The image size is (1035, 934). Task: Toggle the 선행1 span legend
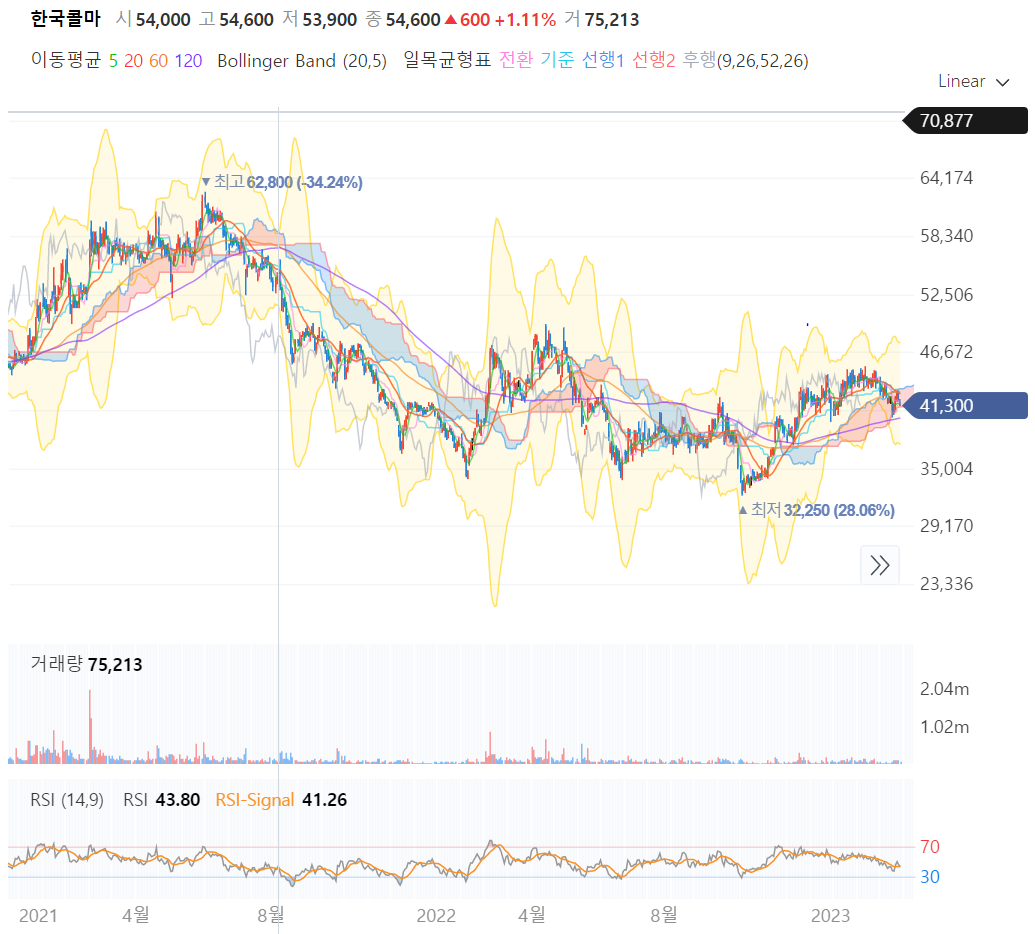pyautogui.click(x=603, y=60)
